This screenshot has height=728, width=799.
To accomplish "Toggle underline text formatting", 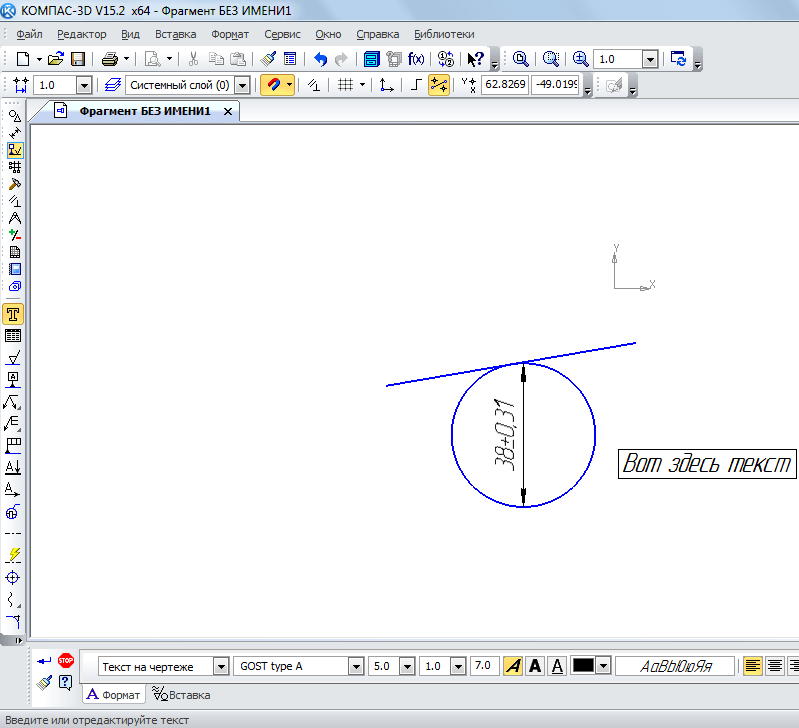I will [558, 666].
